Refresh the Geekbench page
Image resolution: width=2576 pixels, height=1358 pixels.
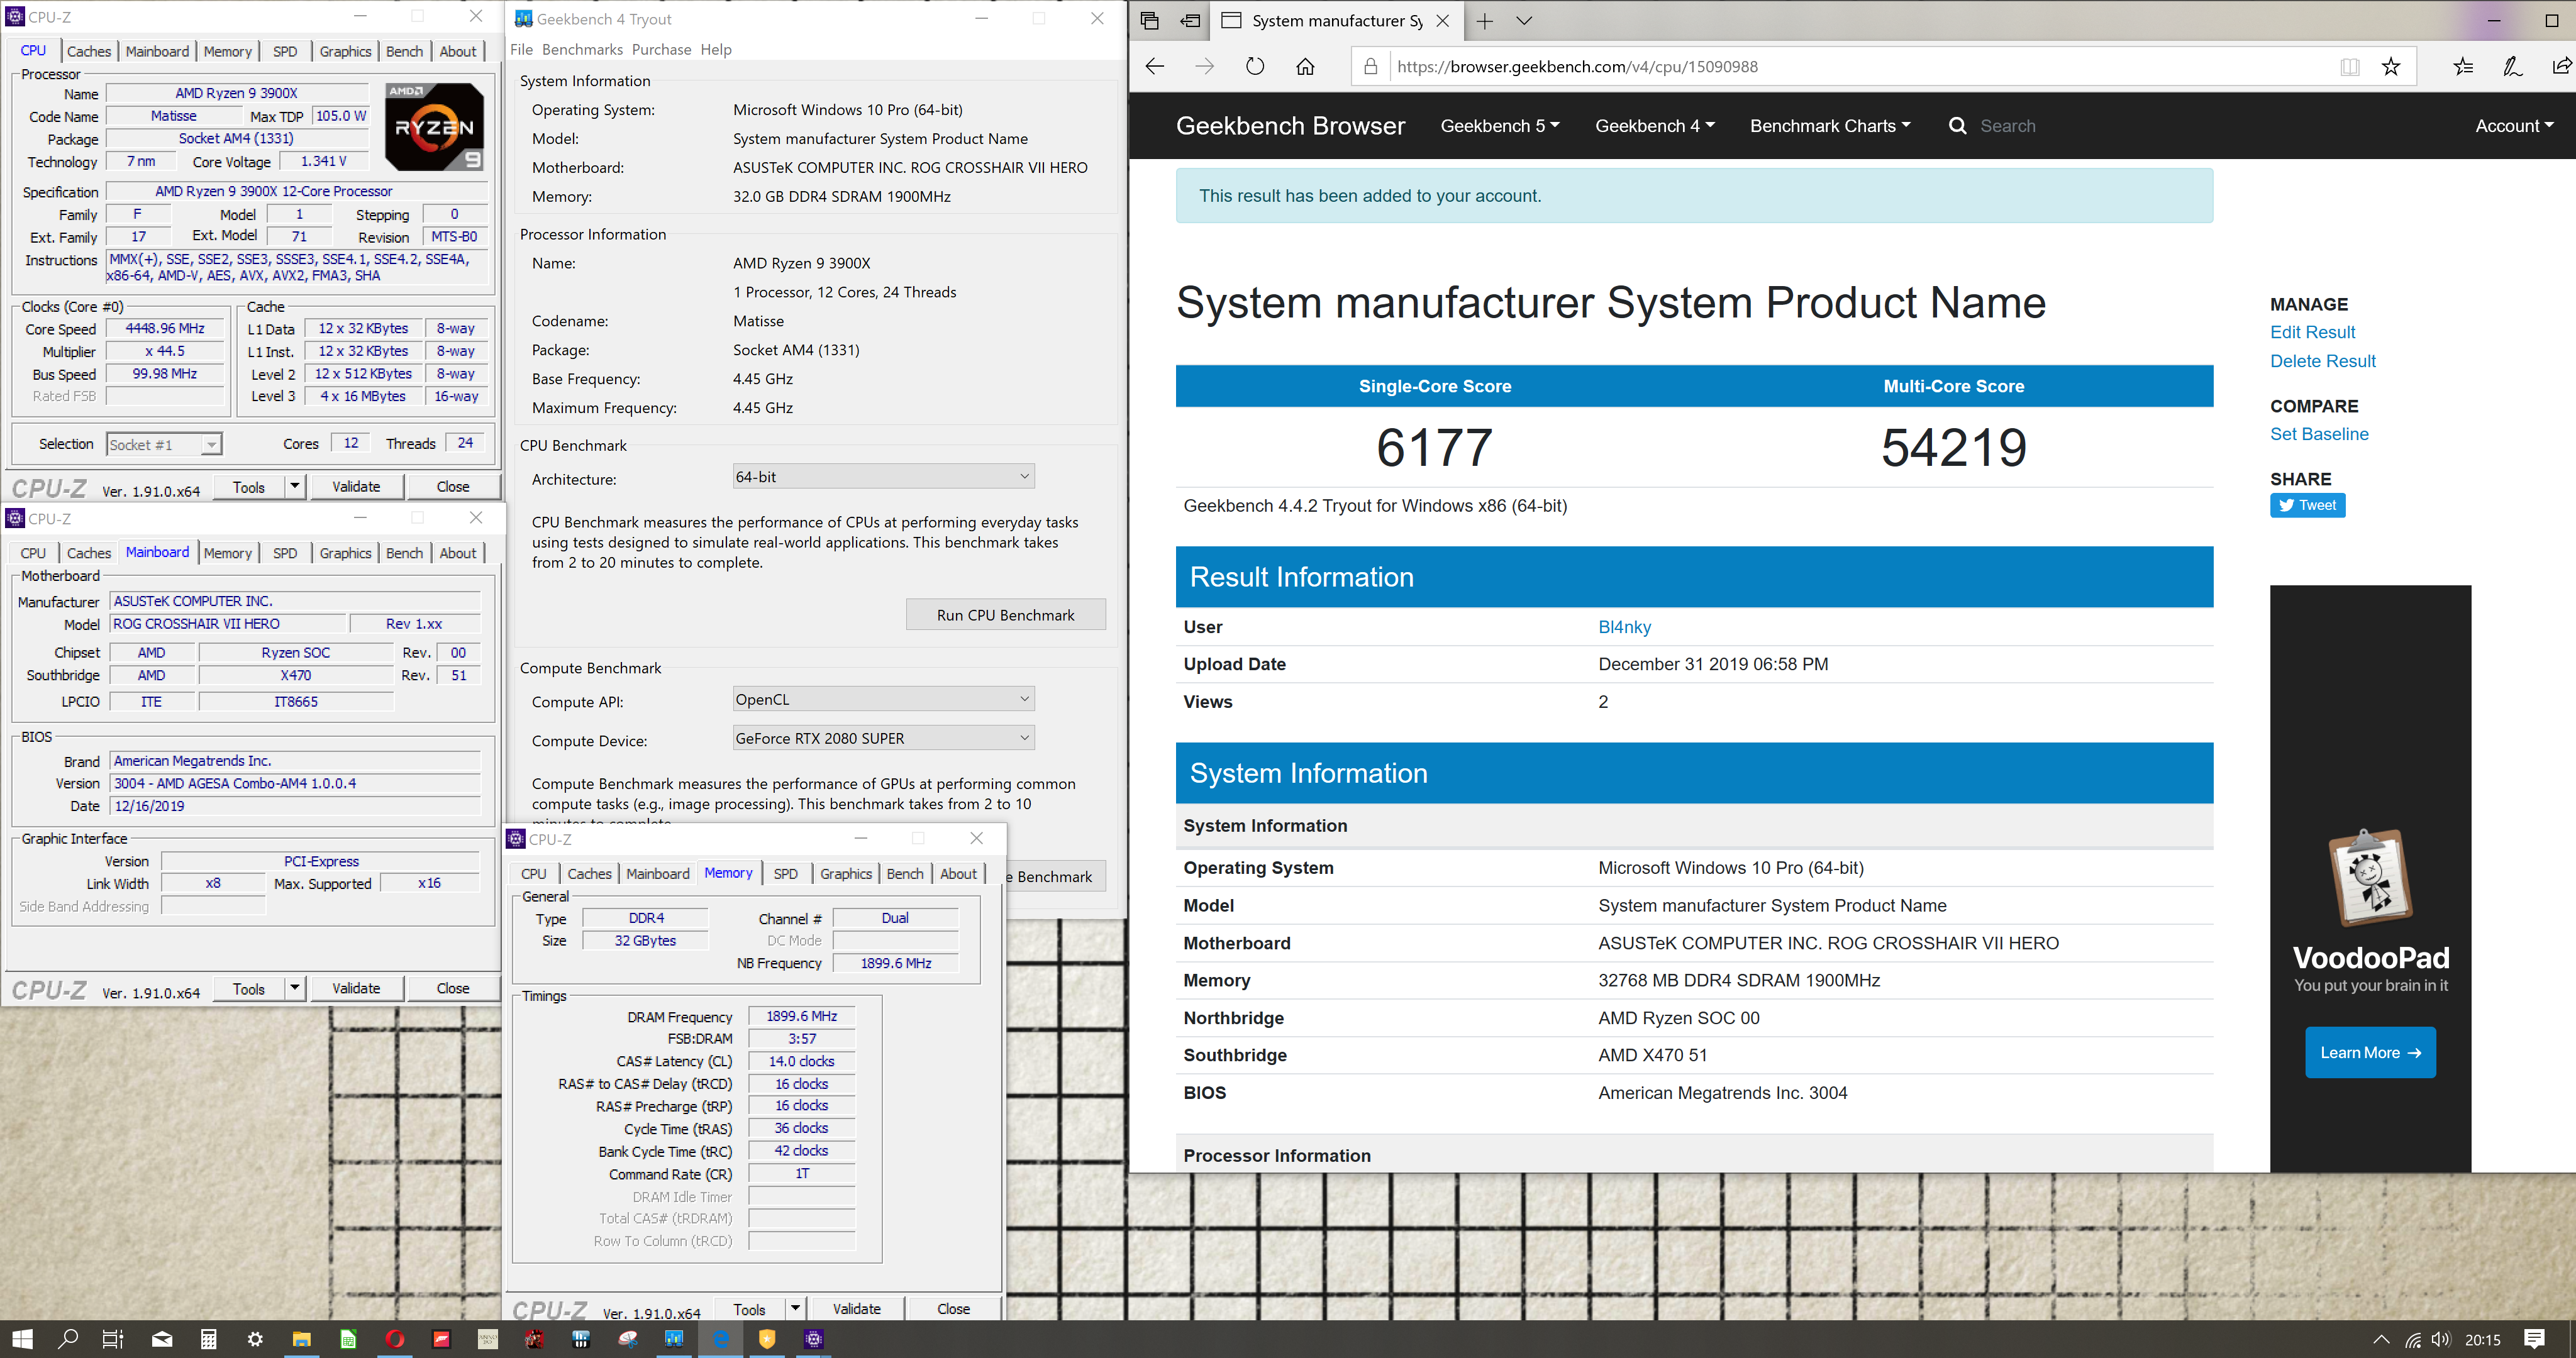click(1255, 66)
